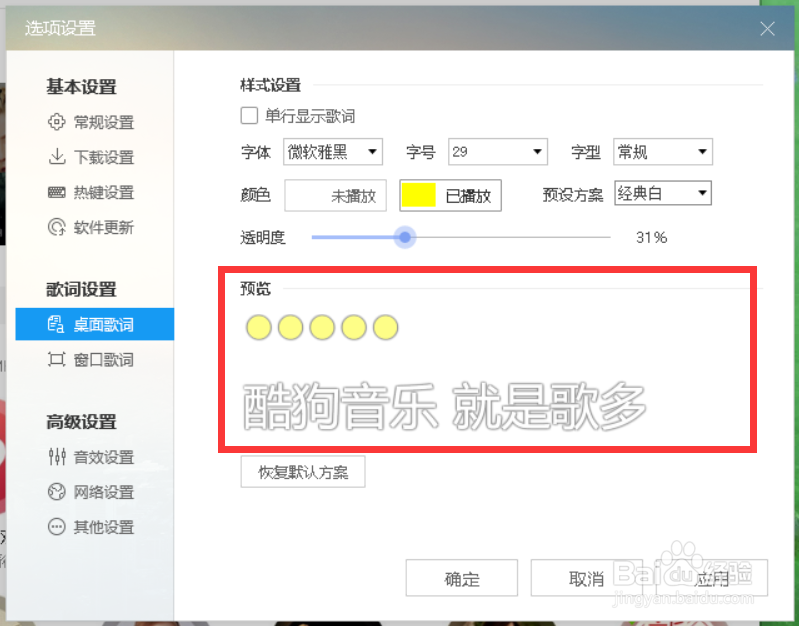The height and width of the screenshot is (626, 799).
Task: Open the 字号 29 dropdown
Action: (x=498, y=151)
